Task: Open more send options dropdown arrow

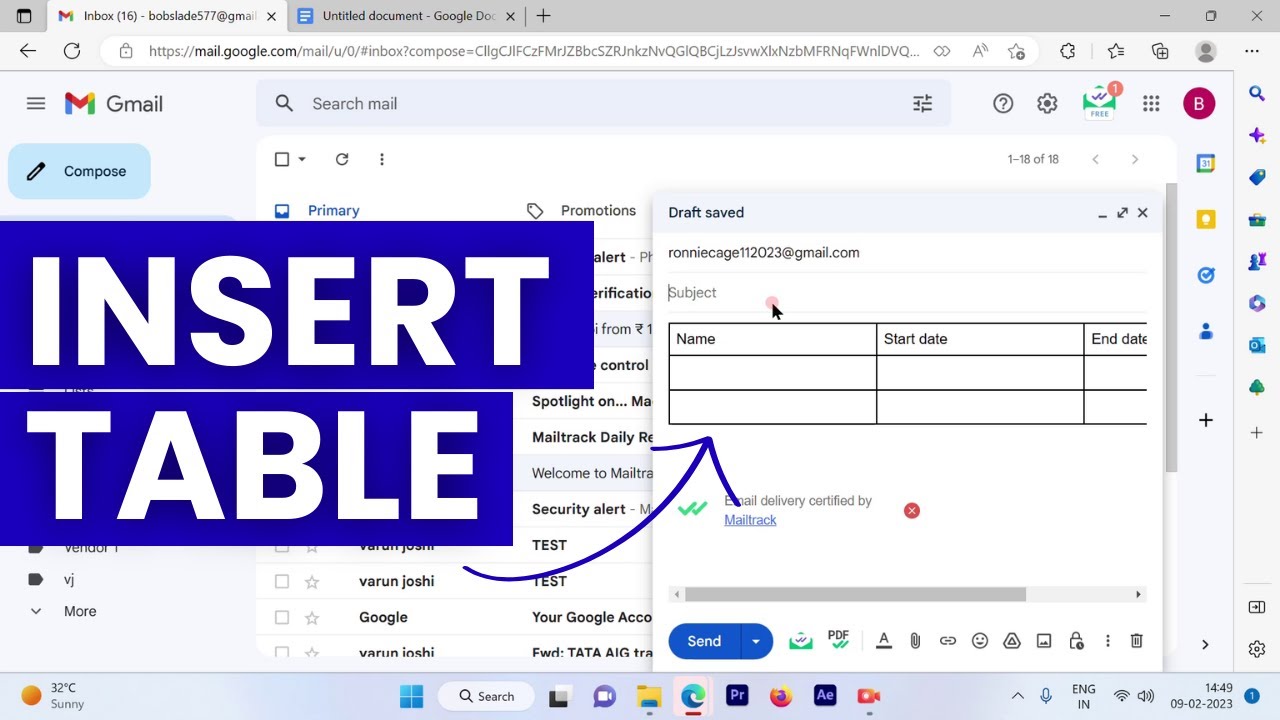Action: click(756, 641)
